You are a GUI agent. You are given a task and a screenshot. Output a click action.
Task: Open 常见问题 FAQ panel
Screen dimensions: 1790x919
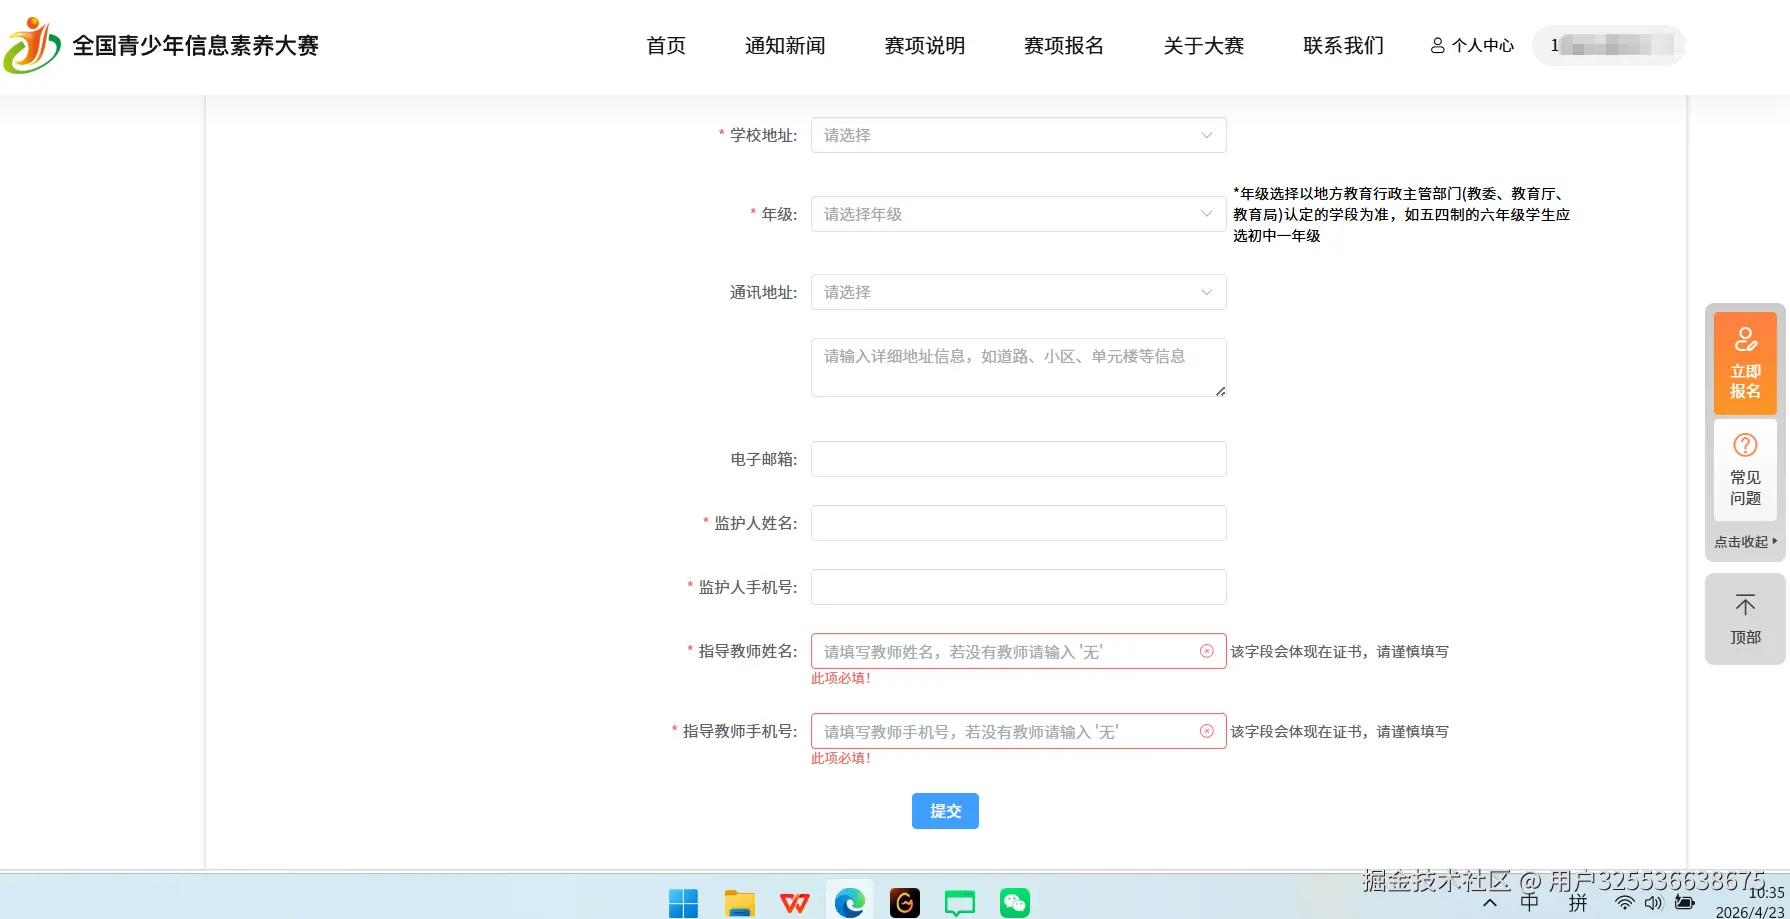click(x=1745, y=470)
